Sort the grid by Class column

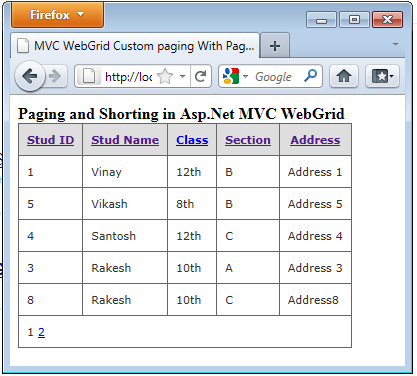point(192,140)
